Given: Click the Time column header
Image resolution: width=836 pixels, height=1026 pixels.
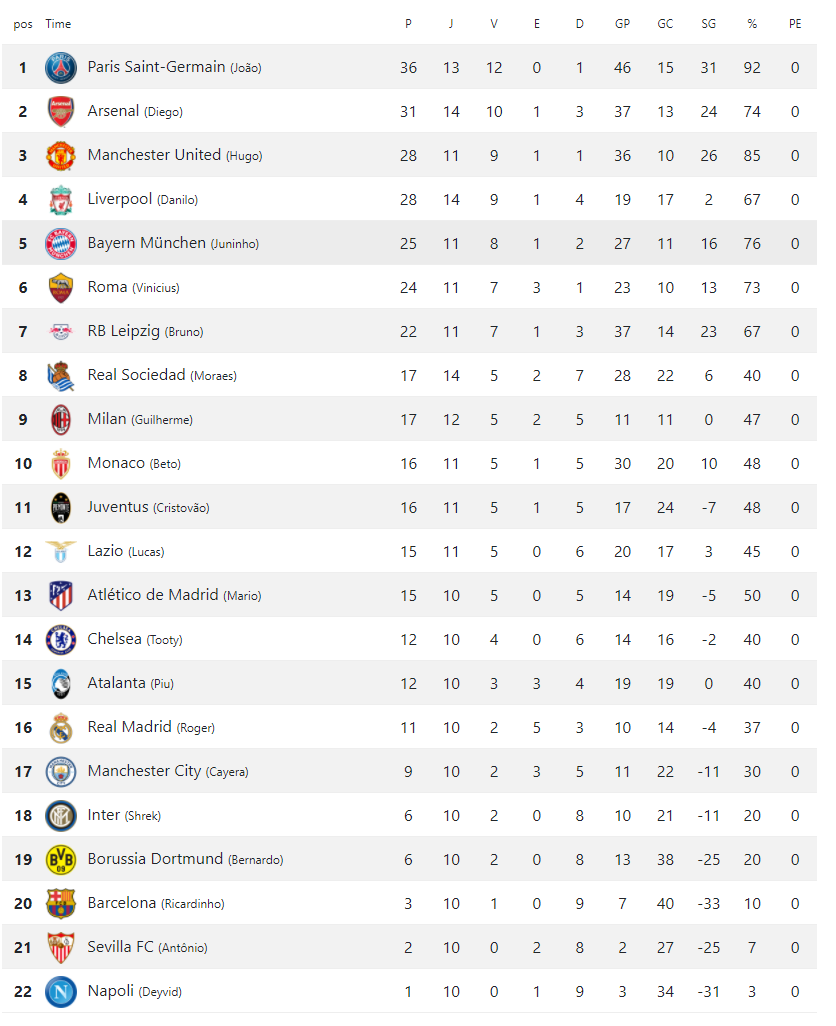Looking at the screenshot, I should (x=58, y=24).
